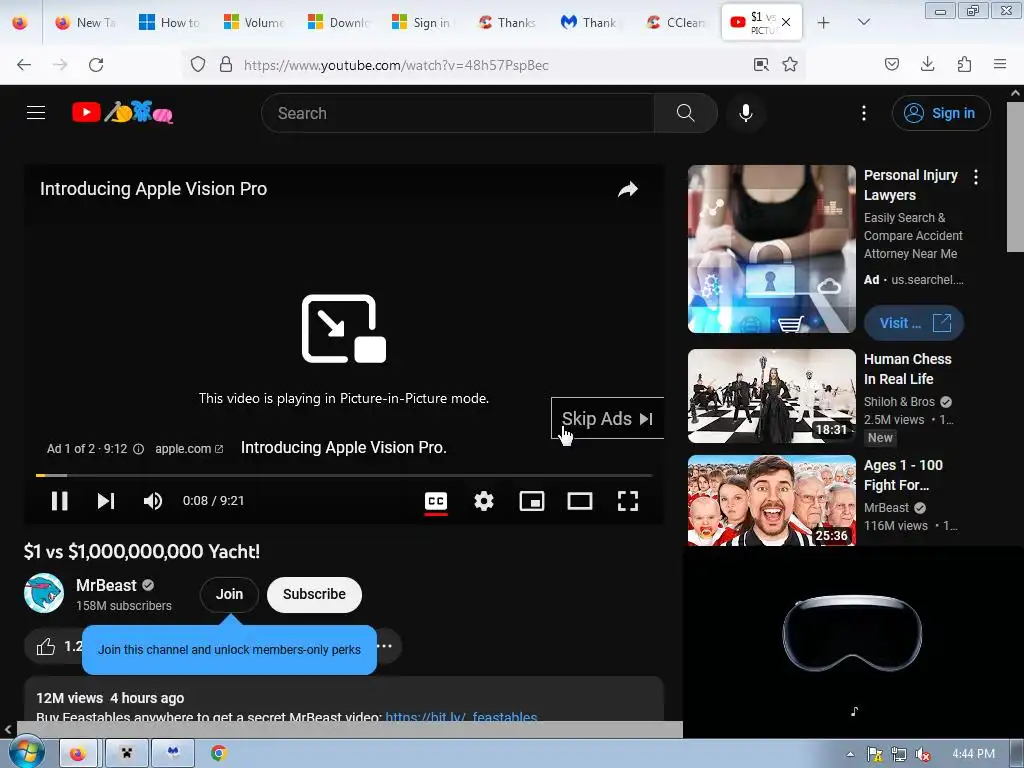Screen dimensions: 1024x768
Task: Open the bit.ly feastables link
Action: pyautogui.click(x=461, y=716)
